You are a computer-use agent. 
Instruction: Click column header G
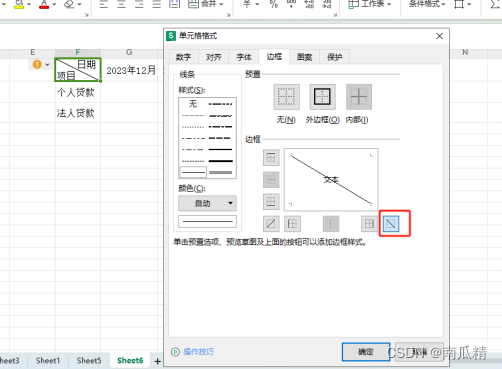pos(129,52)
